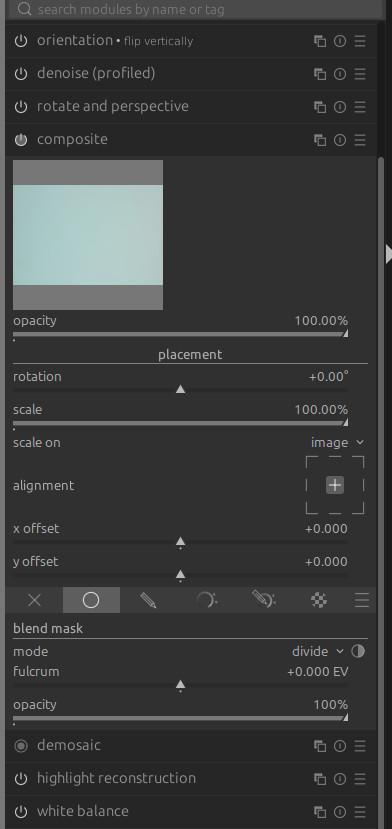Image resolution: width=392 pixels, height=829 pixels.
Task: Open presets menu for orientation module
Action: [360, 41]
